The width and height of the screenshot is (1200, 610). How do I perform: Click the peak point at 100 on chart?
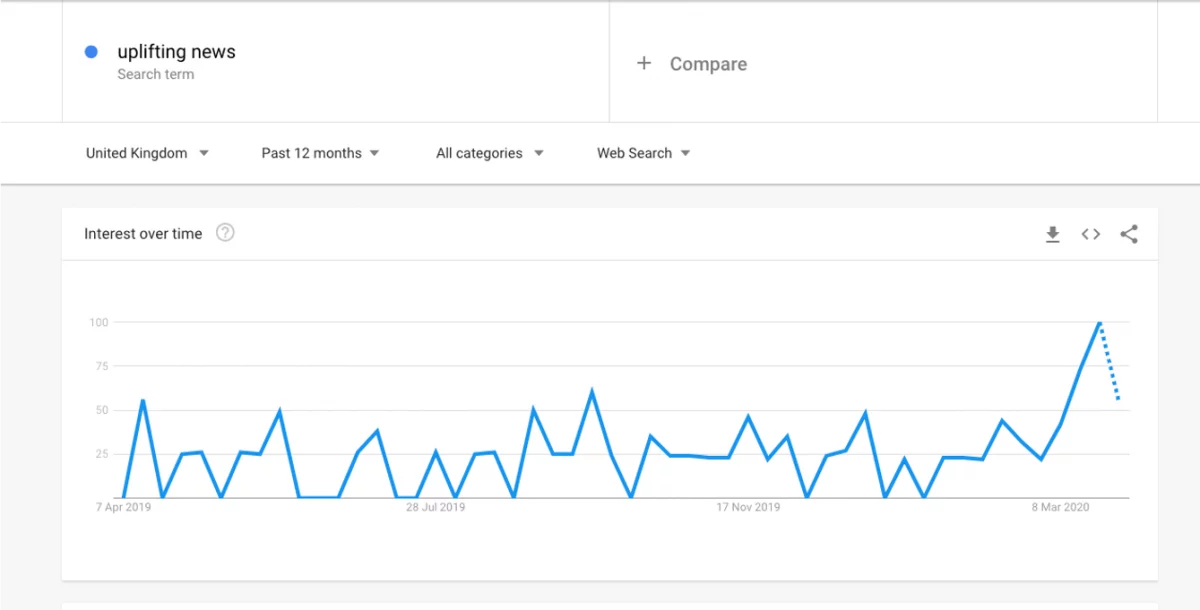1099,323
